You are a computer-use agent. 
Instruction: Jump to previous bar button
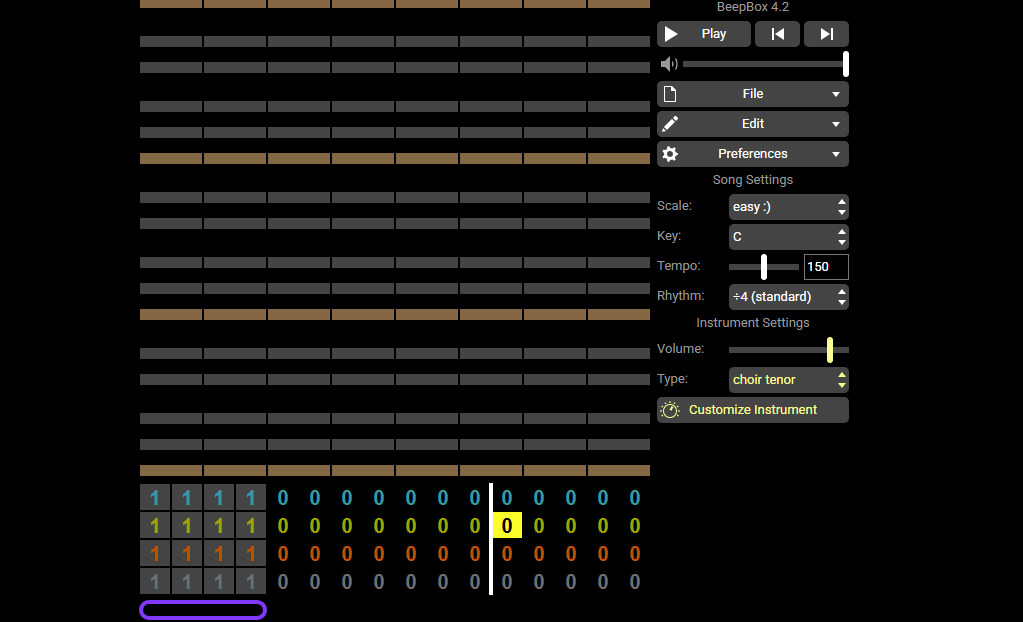pyautogui.click(x=777, y=34)
